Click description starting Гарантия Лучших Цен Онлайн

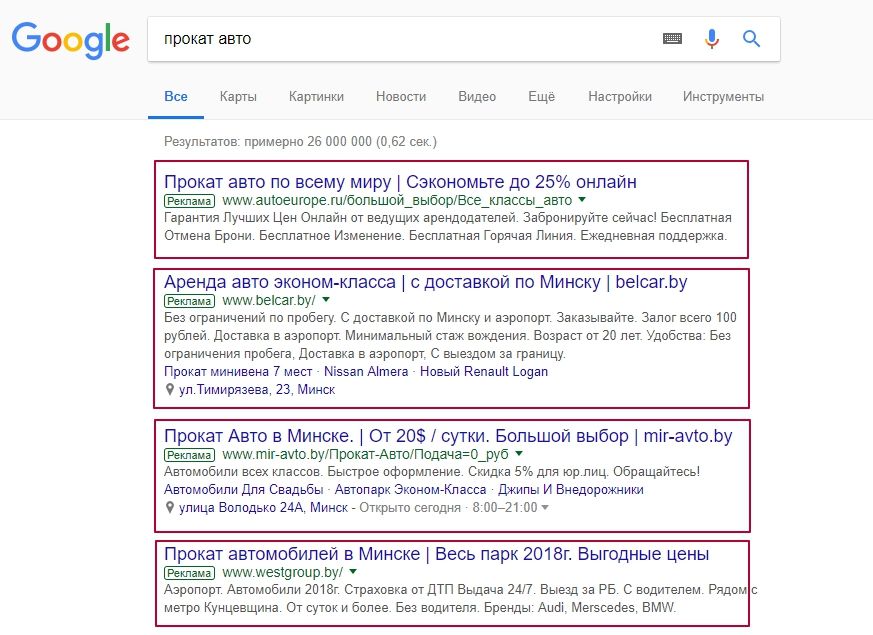pyautogui.click(x=448, y=227)
